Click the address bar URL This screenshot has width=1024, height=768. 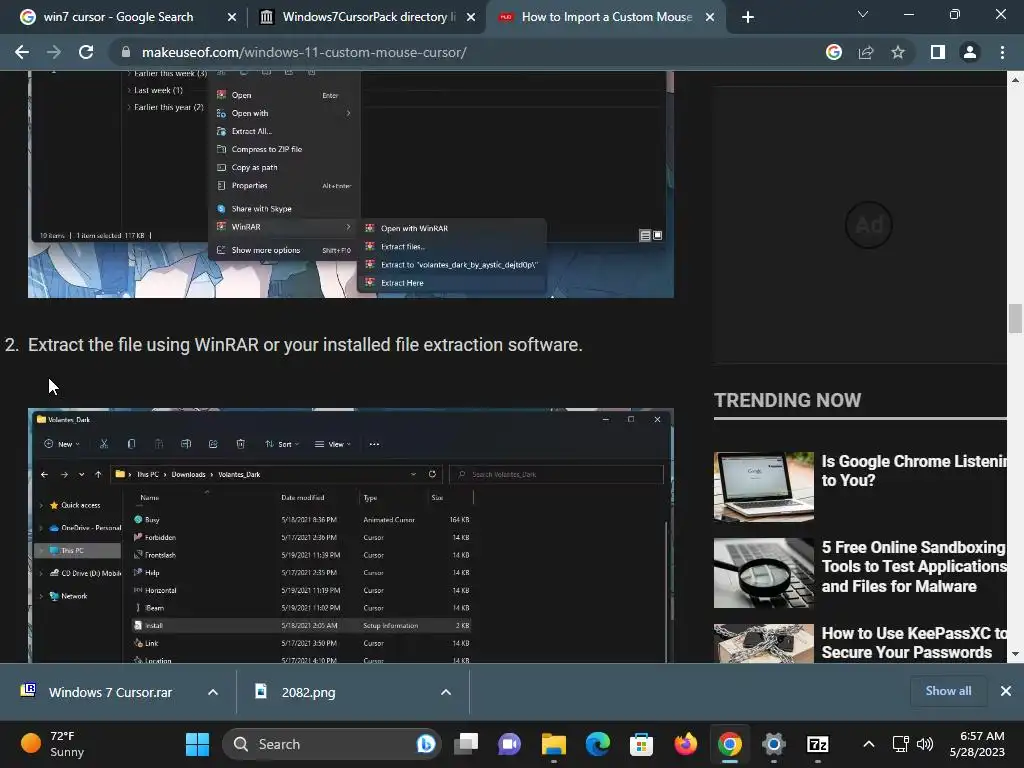click(304, 52)
